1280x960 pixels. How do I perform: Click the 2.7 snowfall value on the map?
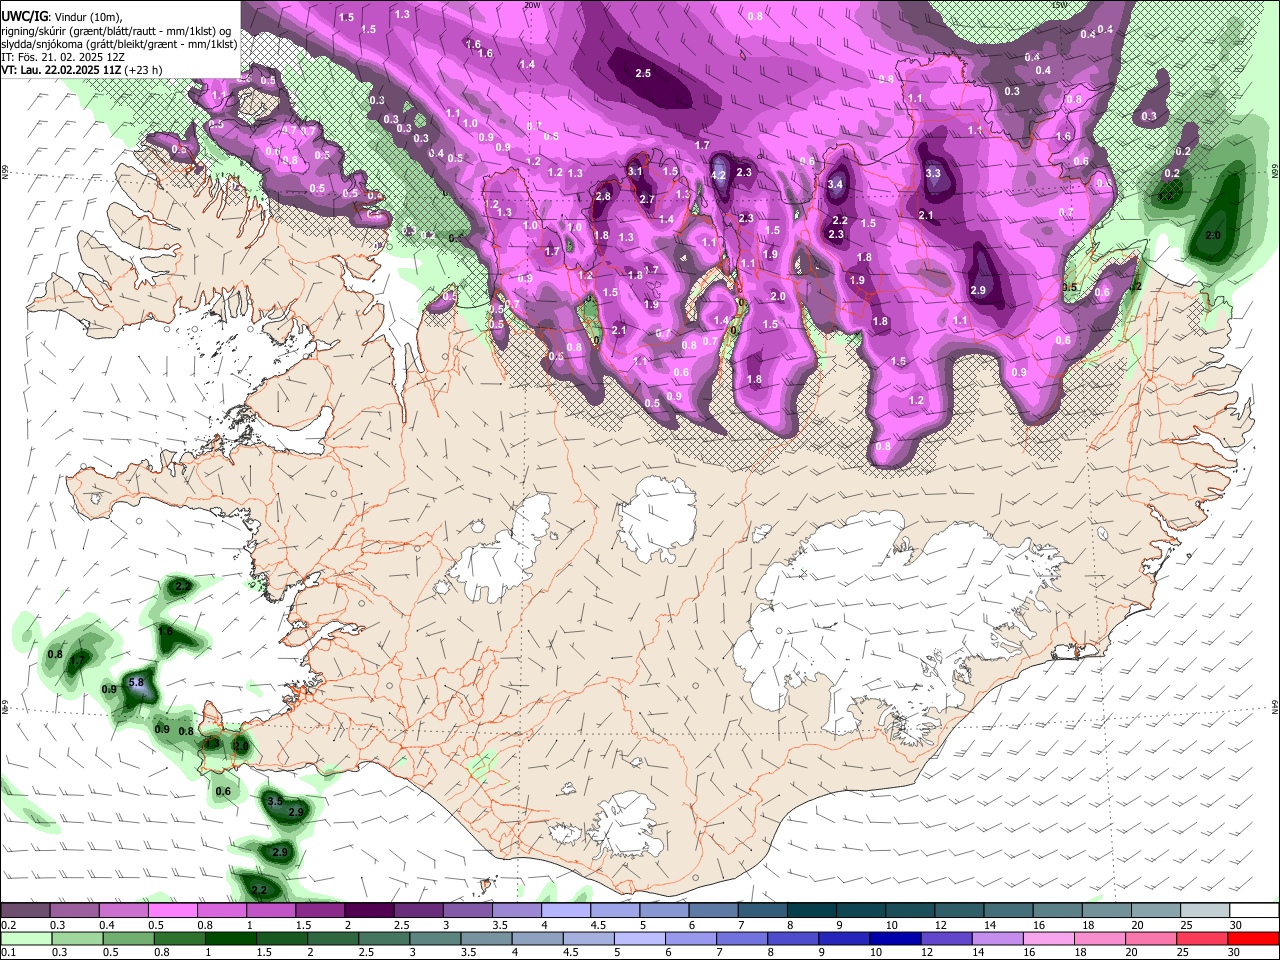pos(647,199)
